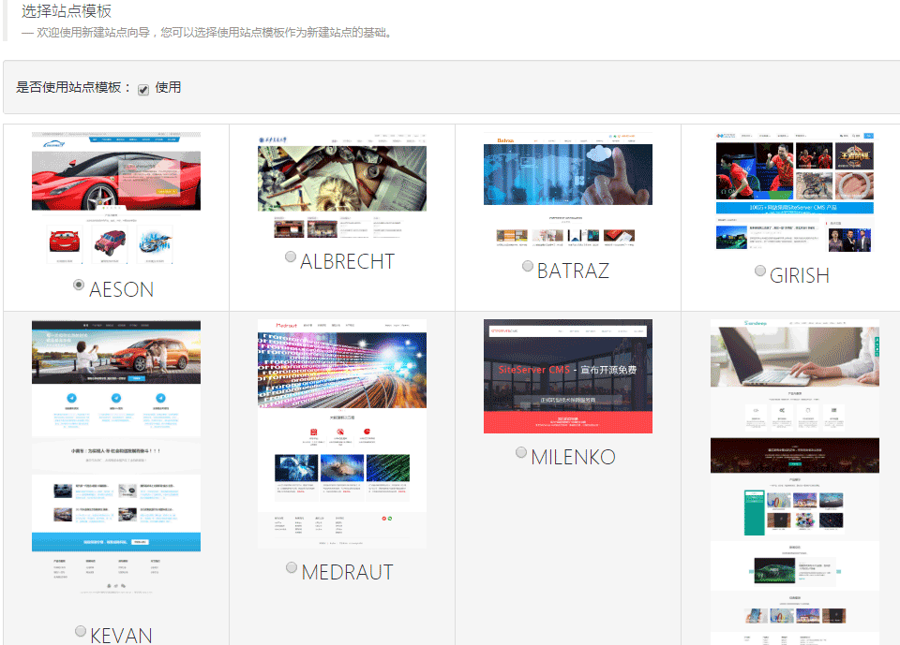Image resolution: width=900 pixels, height=645 pixels.
Task: Select the KEVAN template radio button
Action: pos(81,631)
